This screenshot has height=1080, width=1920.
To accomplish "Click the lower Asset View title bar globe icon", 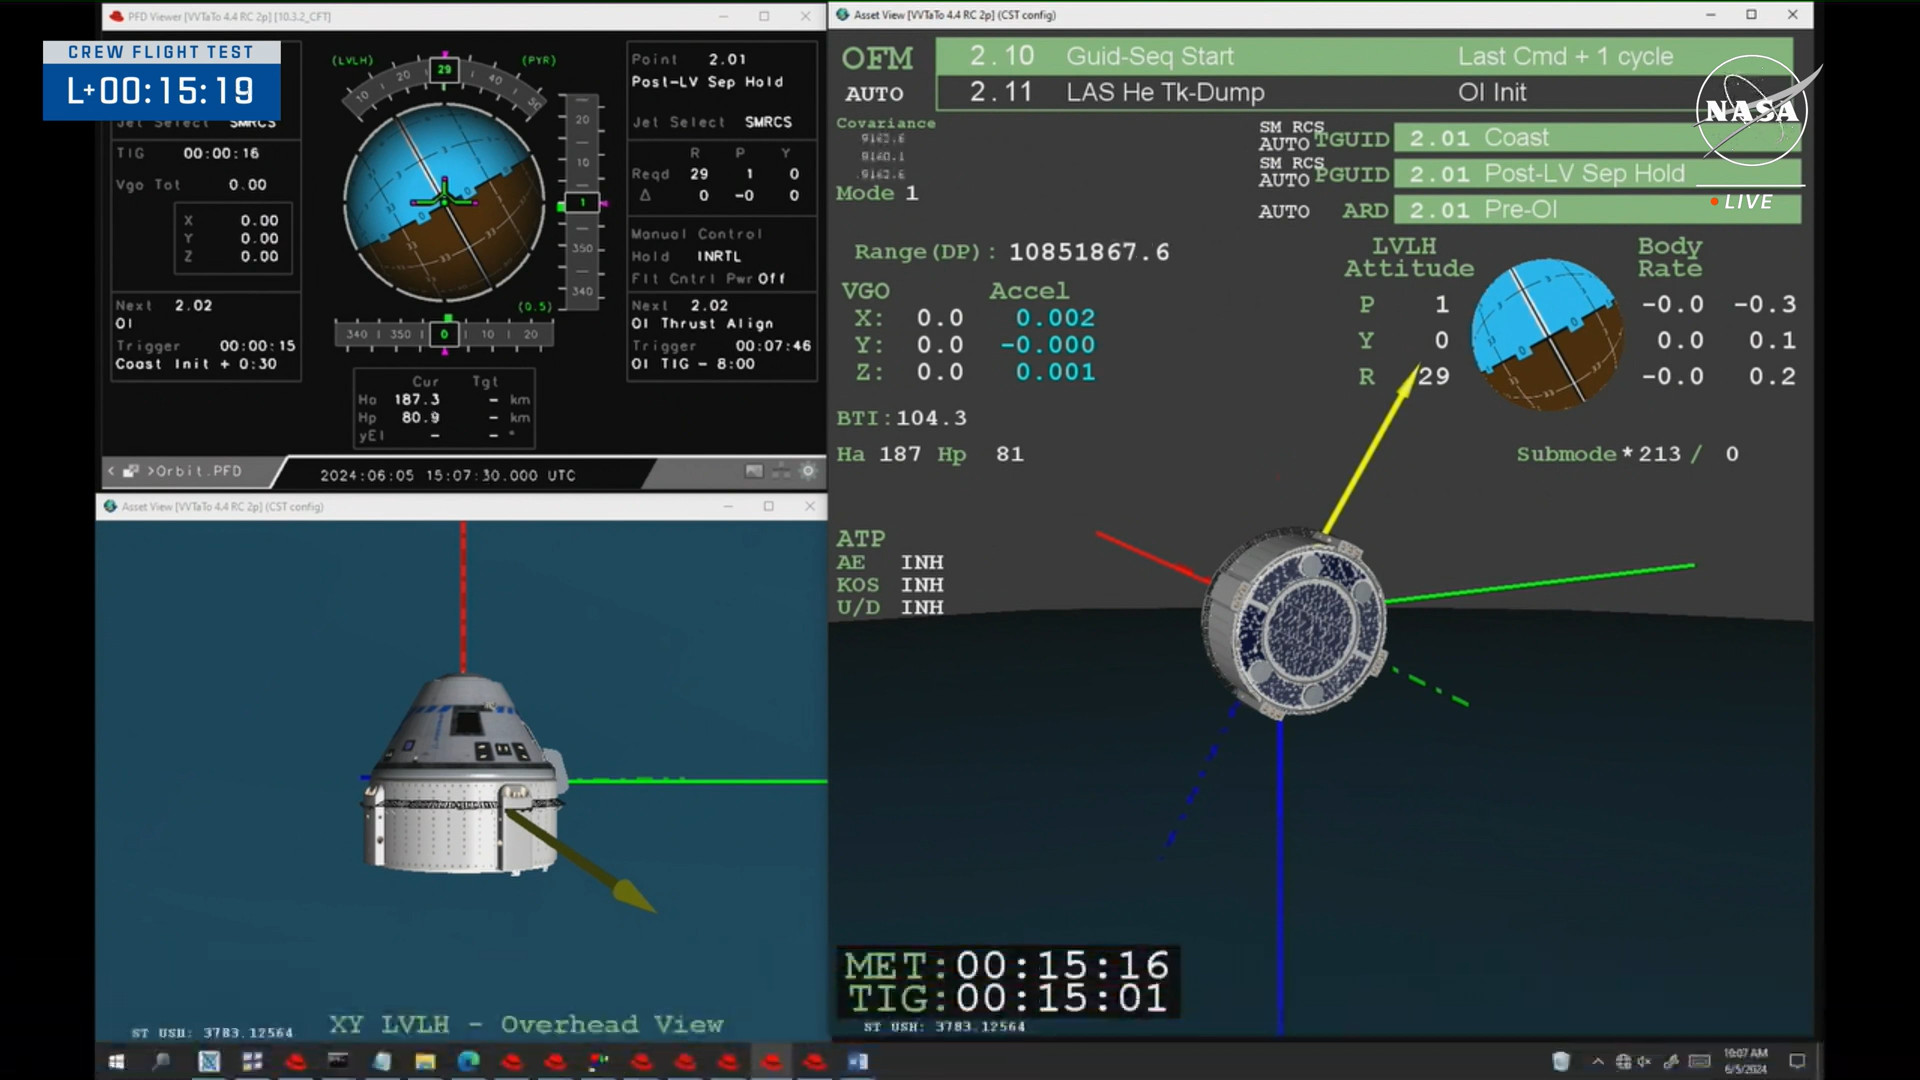I will click(110, 506).
